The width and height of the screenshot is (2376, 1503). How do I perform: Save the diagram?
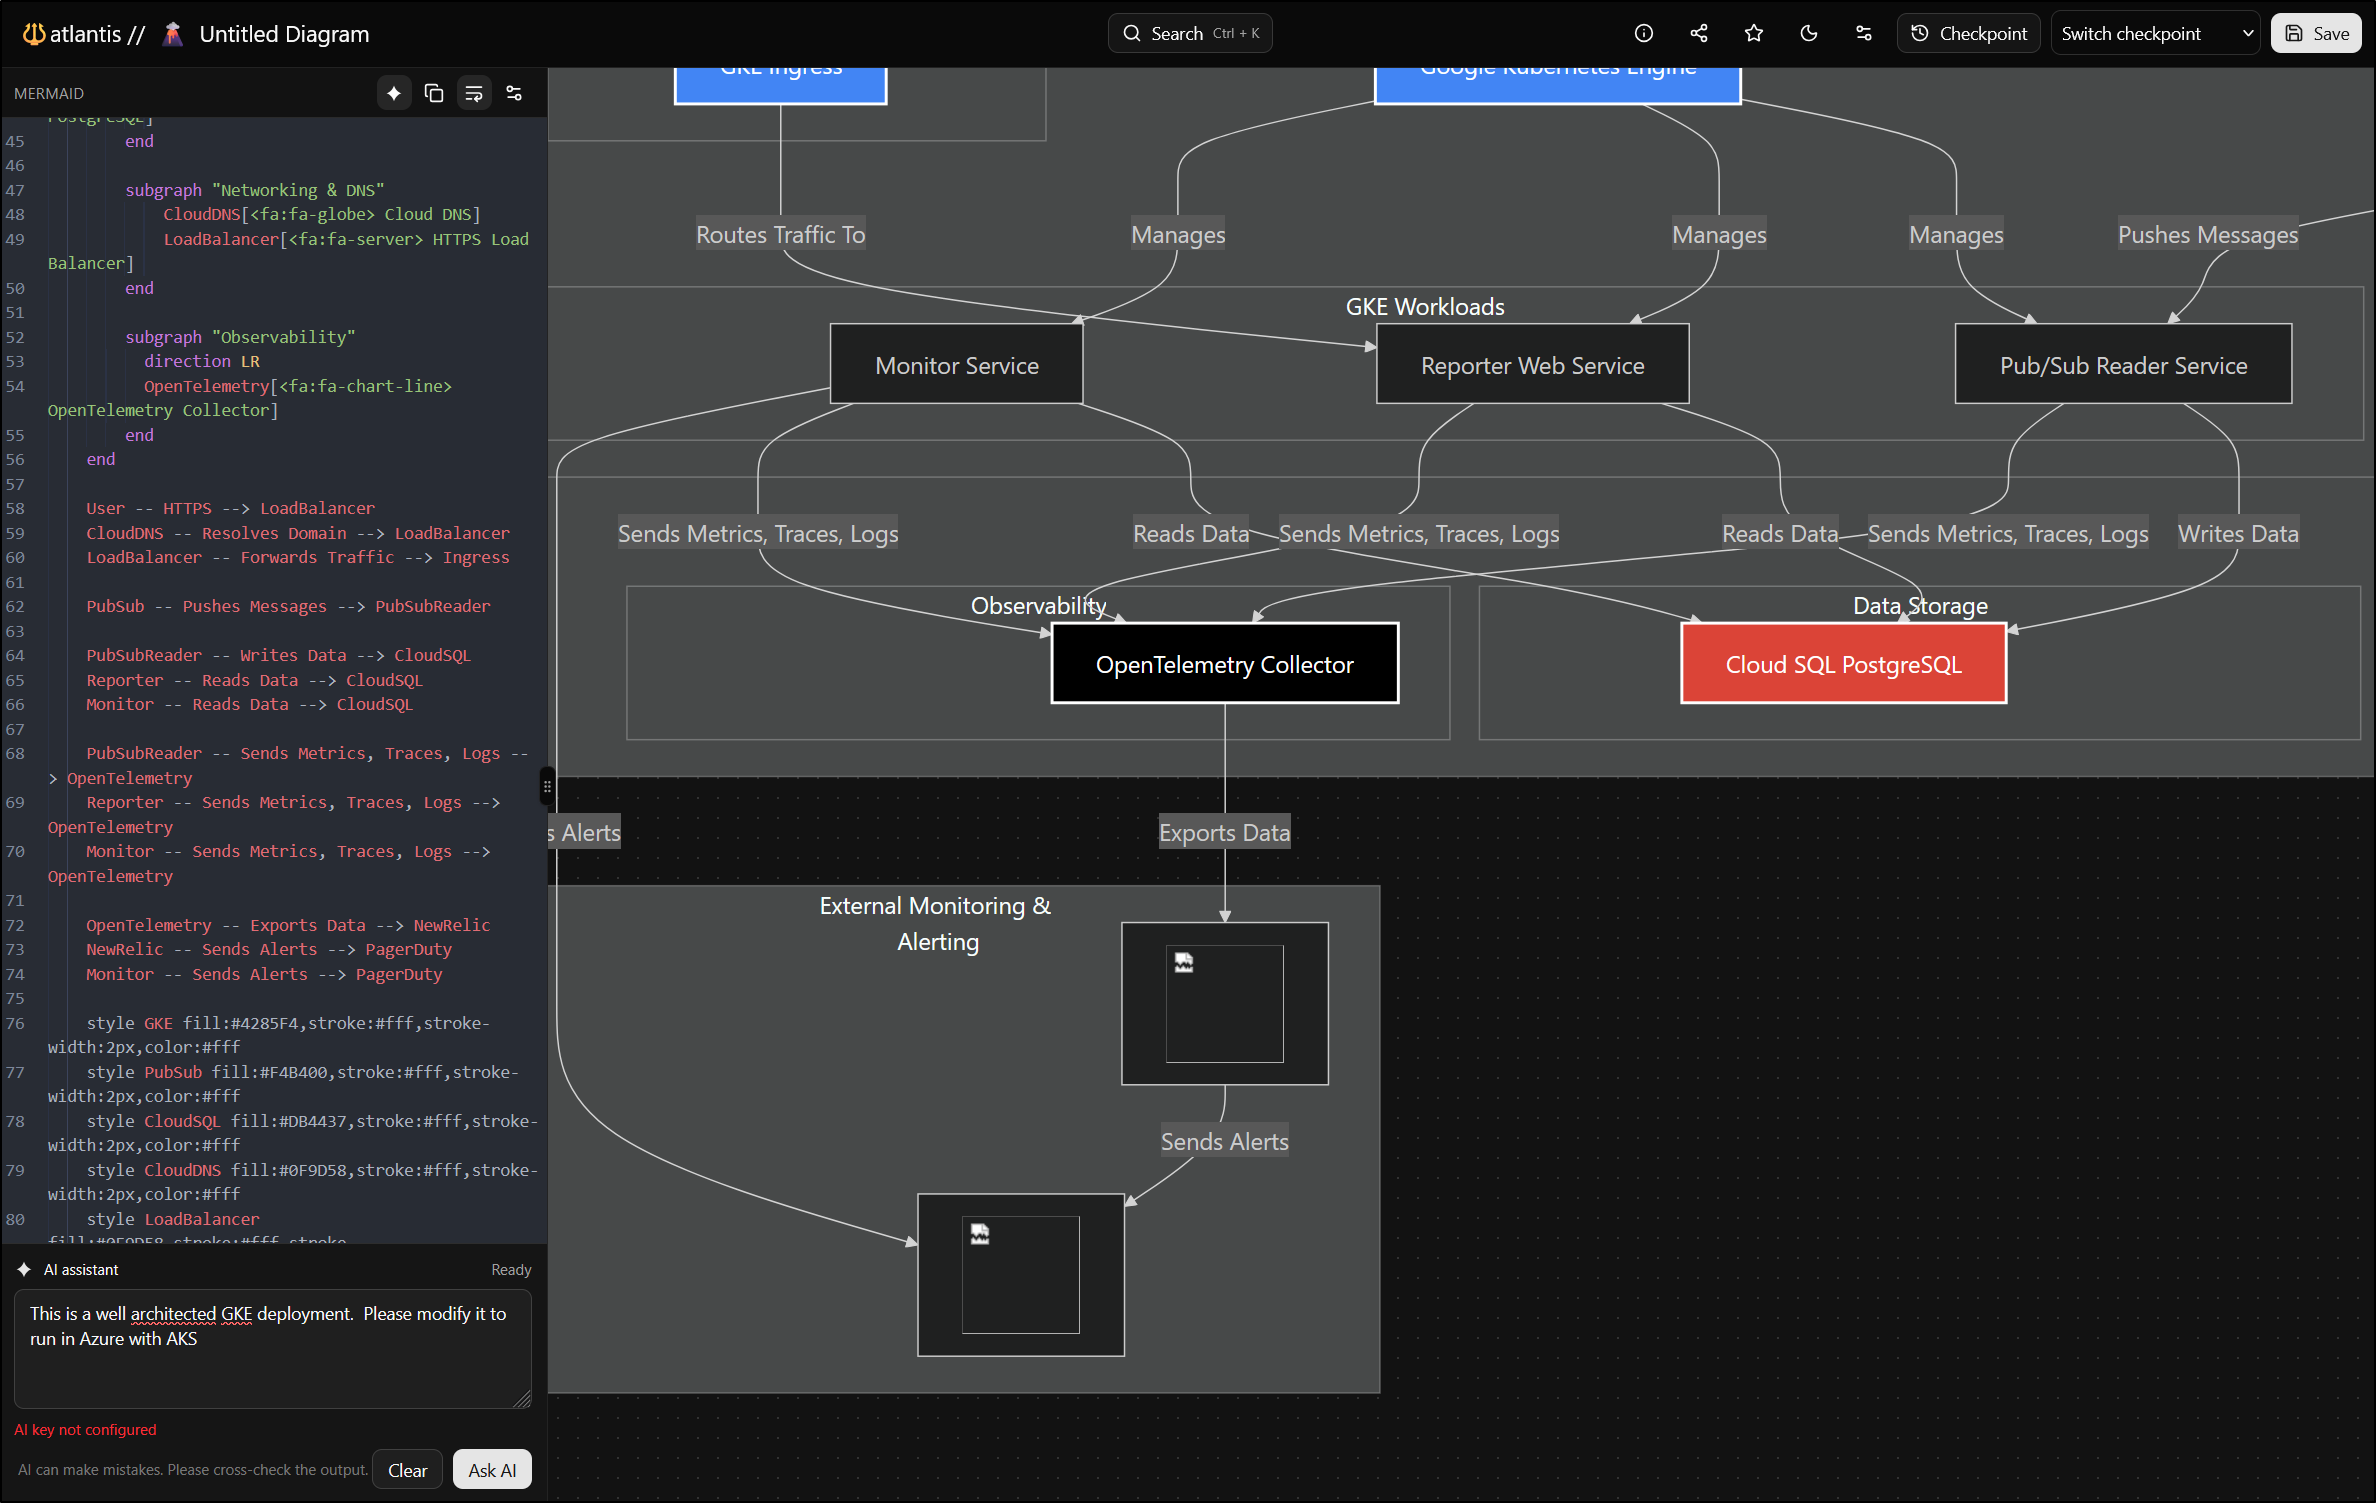2316,33
